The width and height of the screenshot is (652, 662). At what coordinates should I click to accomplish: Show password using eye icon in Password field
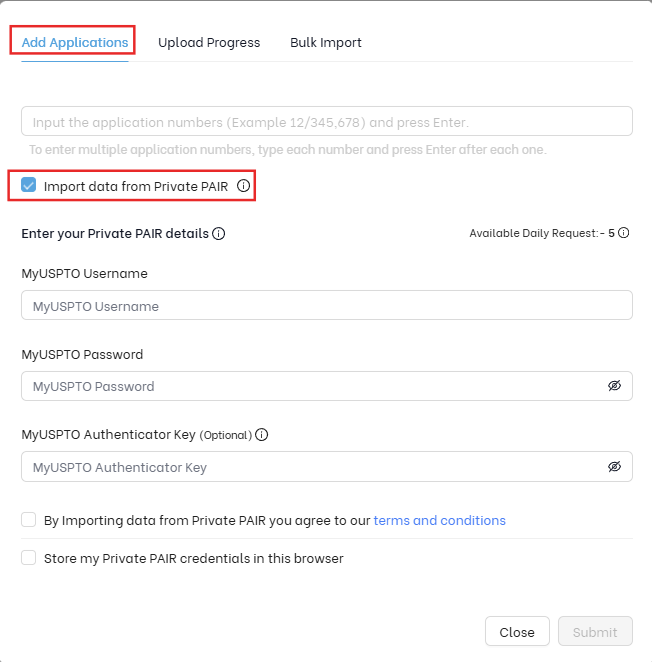point(614,386)
